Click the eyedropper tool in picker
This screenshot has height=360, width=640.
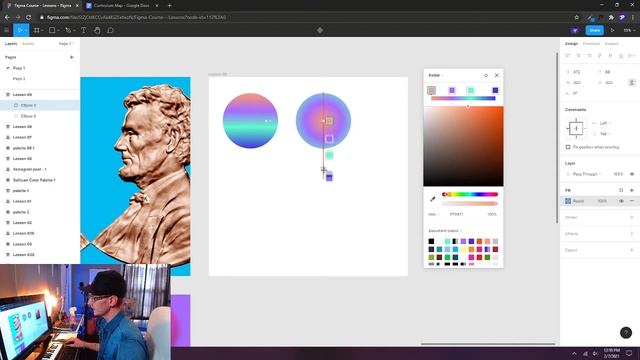pos(433,199)
